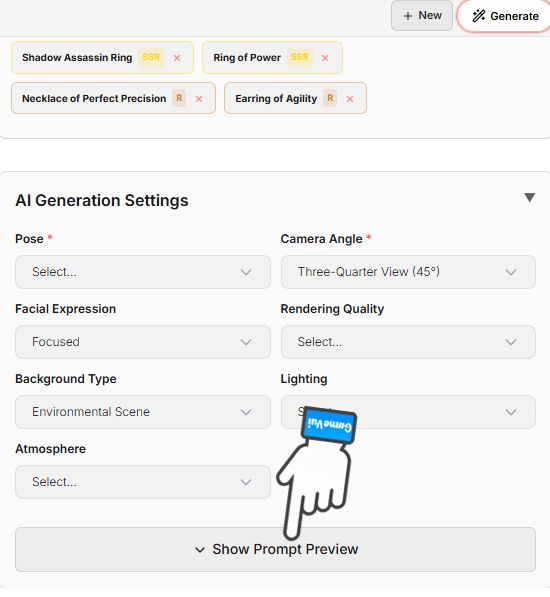Click the SSR badge on Shadow Assassin Ring
The image size is (550, 597).
click(151, 57)
